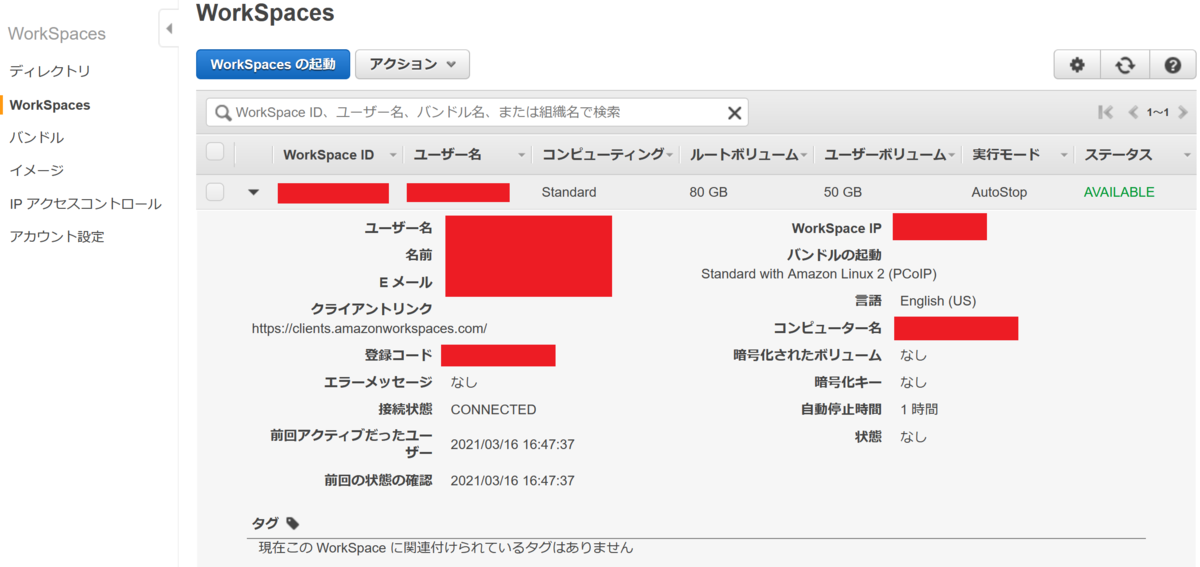Focus the WorkSpace search input field
This screenshot has height=567, width=1200.
[x=477, y=112]
